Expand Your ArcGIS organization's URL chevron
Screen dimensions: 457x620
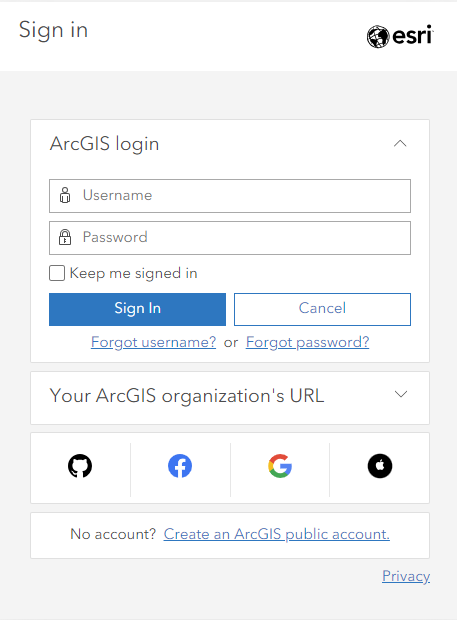click(x=401, y=394)
